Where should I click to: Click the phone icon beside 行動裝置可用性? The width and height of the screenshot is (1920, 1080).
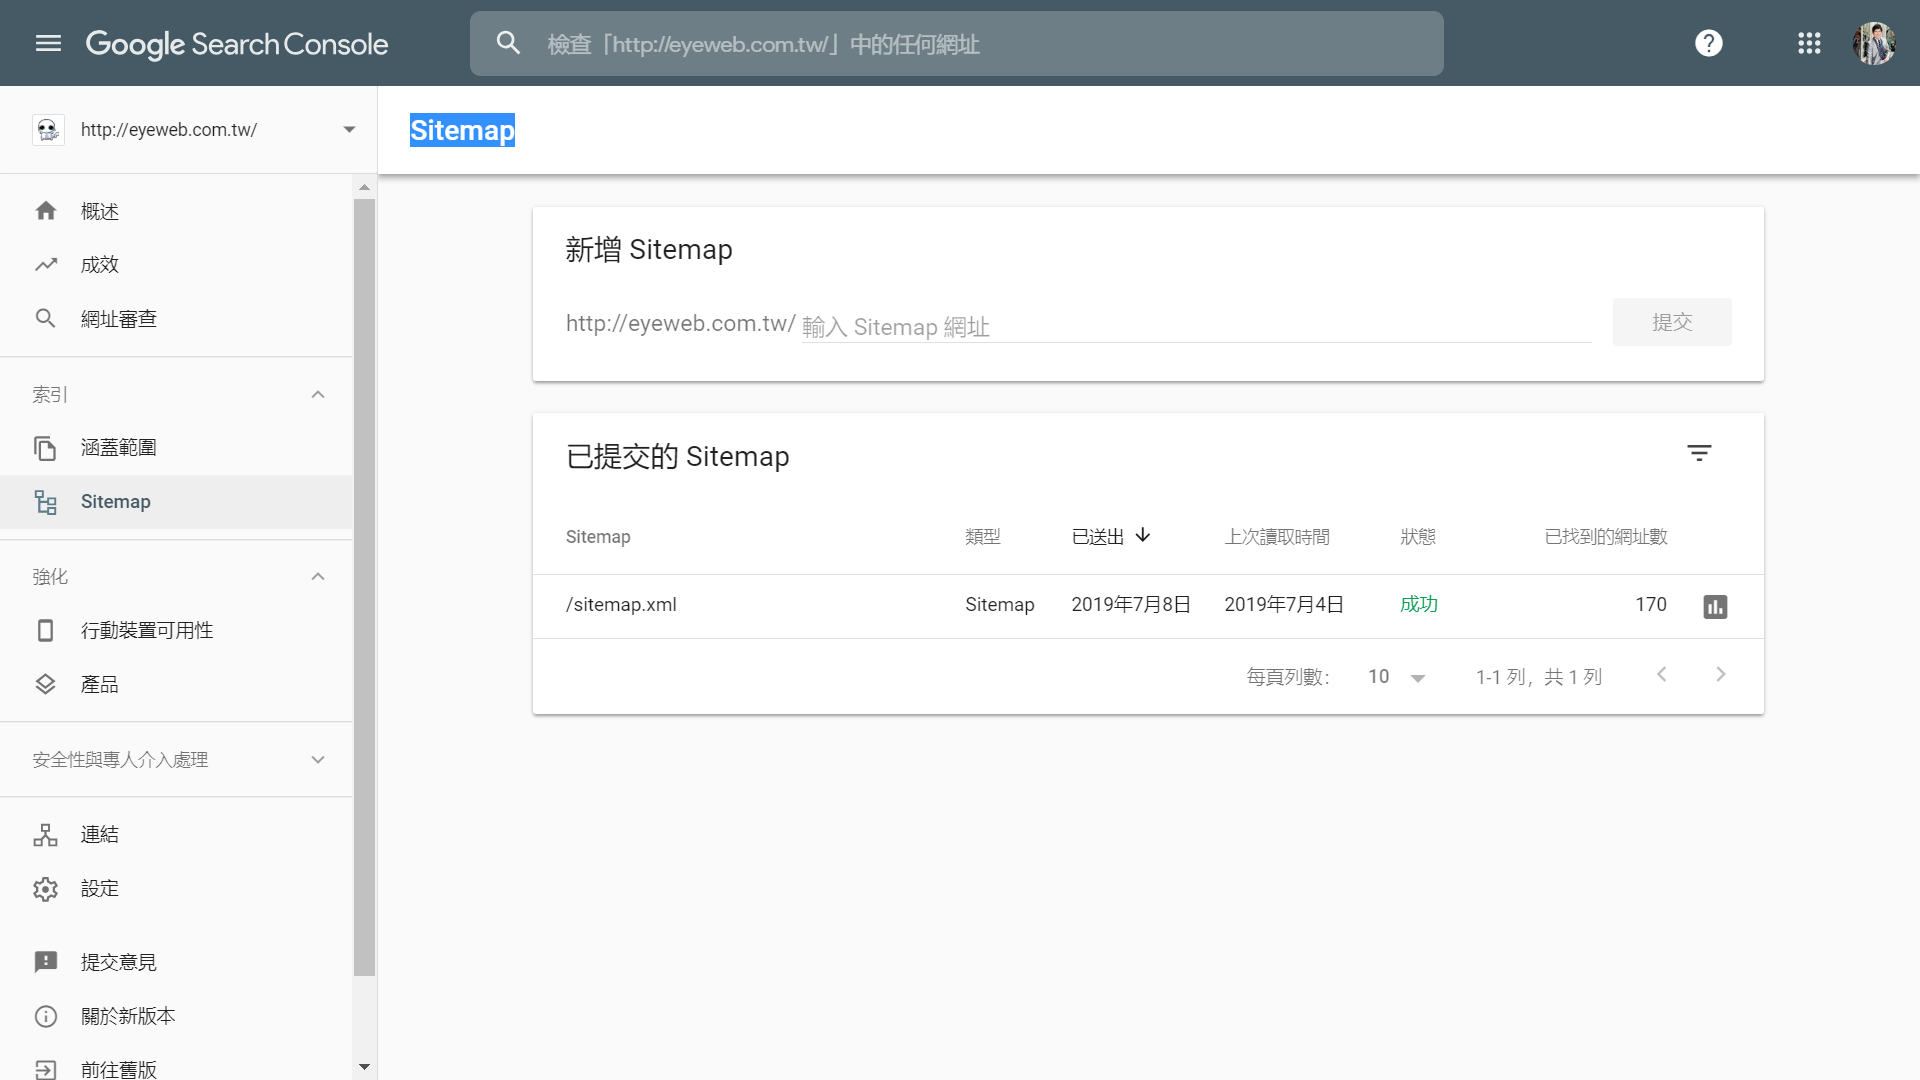[46, 631]
